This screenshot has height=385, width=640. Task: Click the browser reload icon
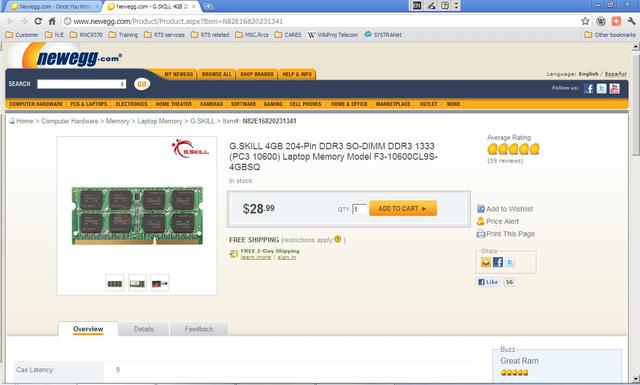(x=38, y=21)
